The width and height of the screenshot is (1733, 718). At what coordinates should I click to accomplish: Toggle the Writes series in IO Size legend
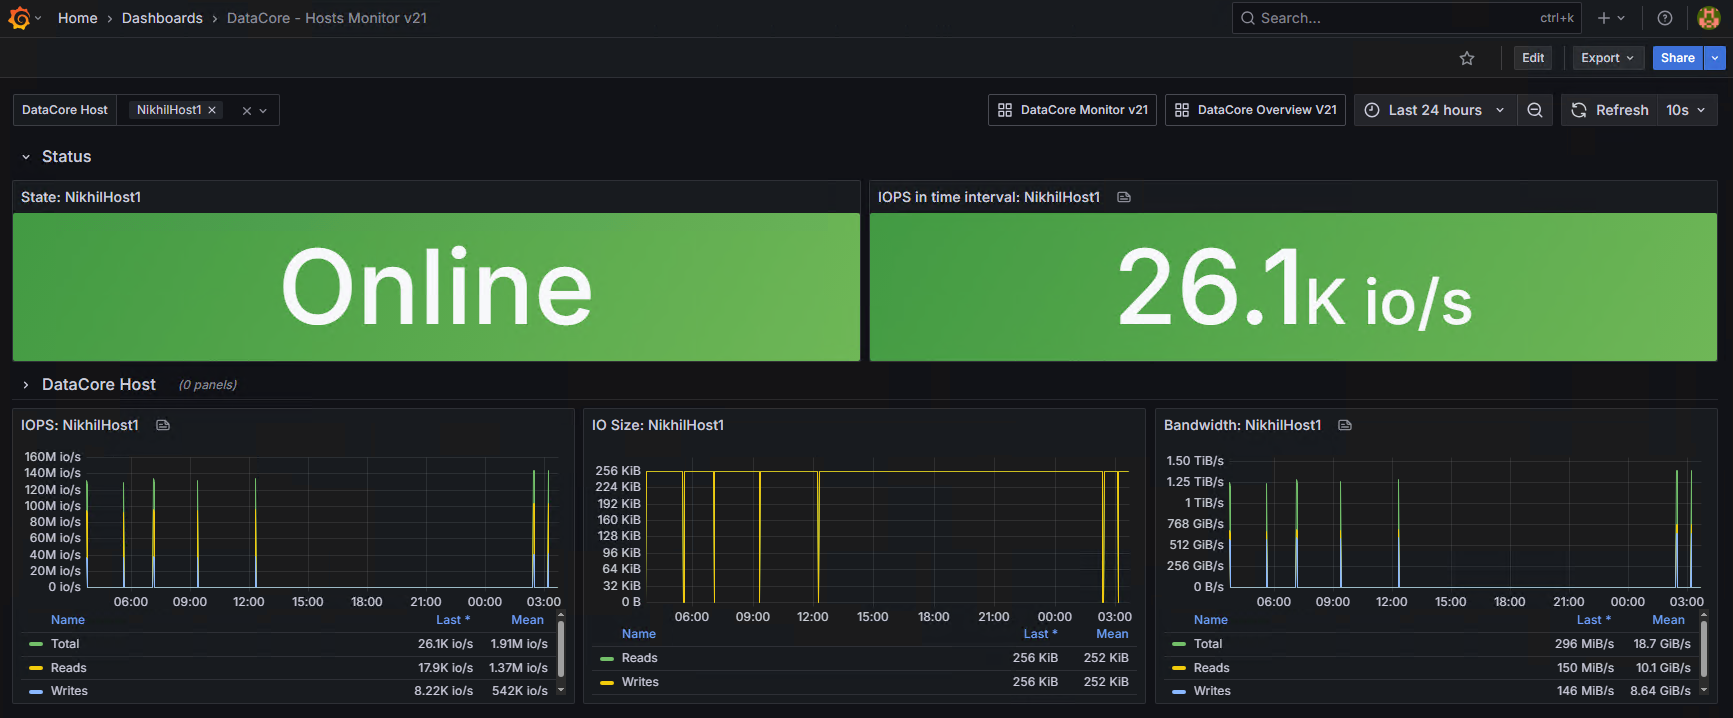tap(640, 682)
